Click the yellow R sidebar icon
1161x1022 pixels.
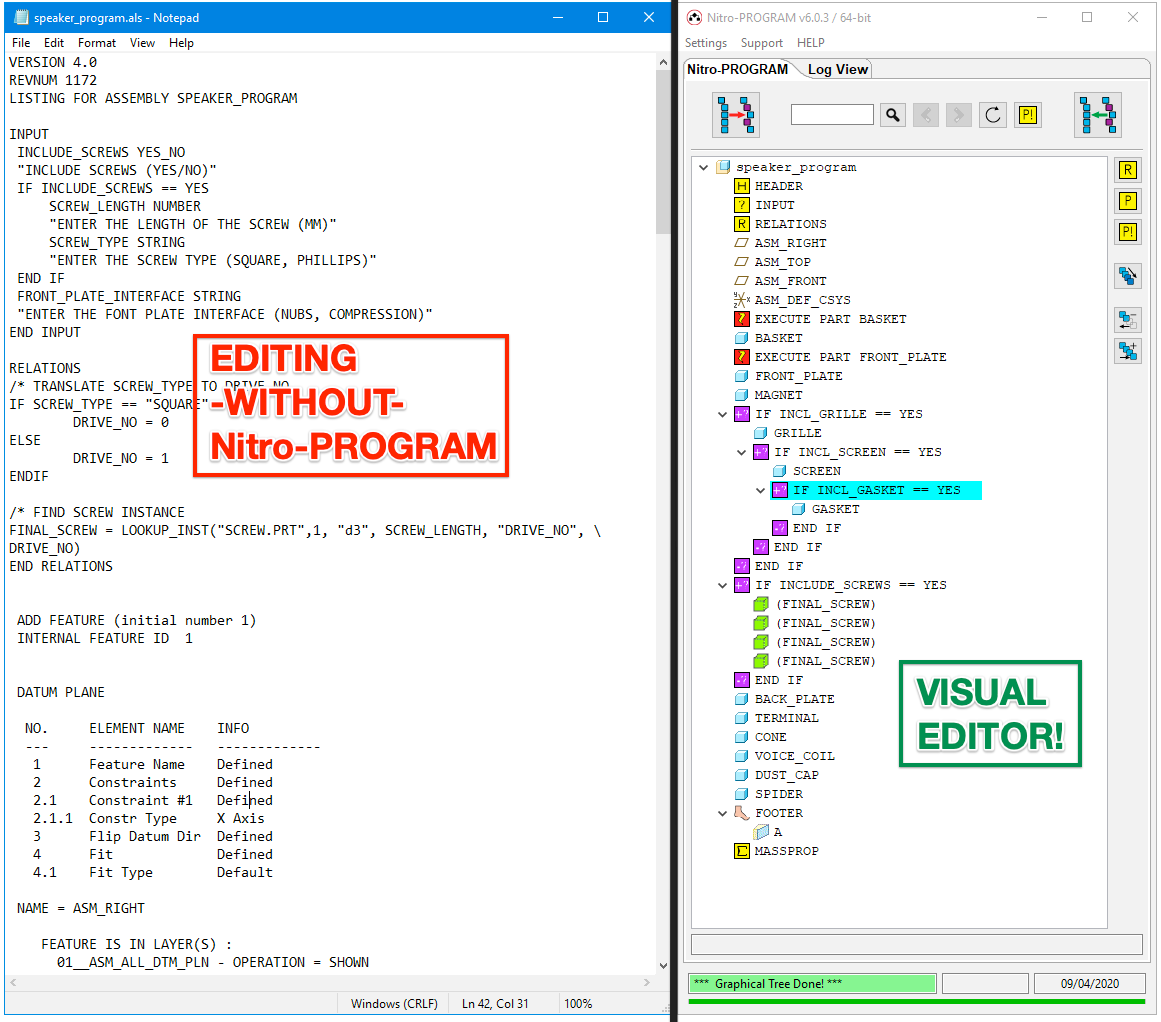click(x=1128, y=170)
